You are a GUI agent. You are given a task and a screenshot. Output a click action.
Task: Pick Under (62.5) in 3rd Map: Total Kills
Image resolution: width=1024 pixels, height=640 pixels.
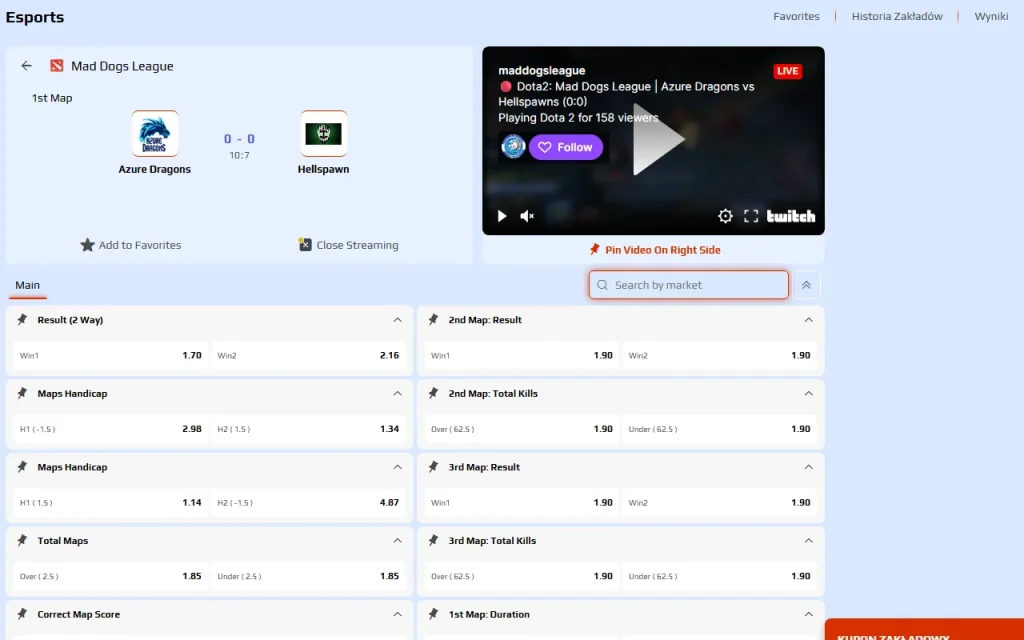point(719,576)
